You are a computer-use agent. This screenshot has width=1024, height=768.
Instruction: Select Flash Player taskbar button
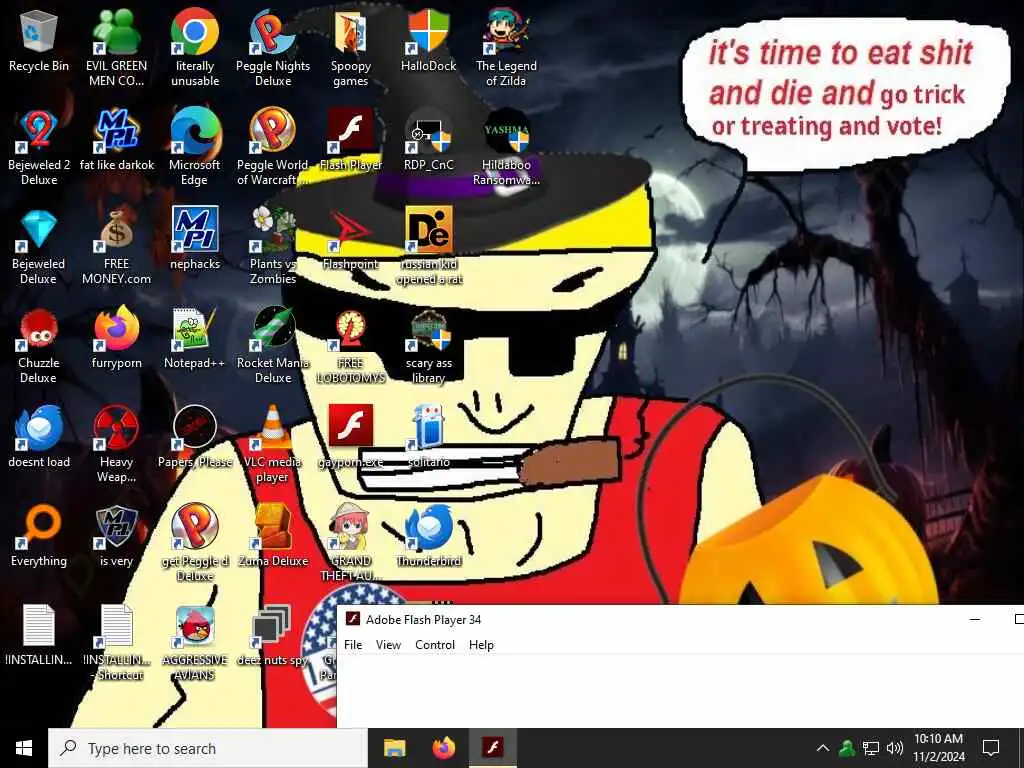coord(493,748)
